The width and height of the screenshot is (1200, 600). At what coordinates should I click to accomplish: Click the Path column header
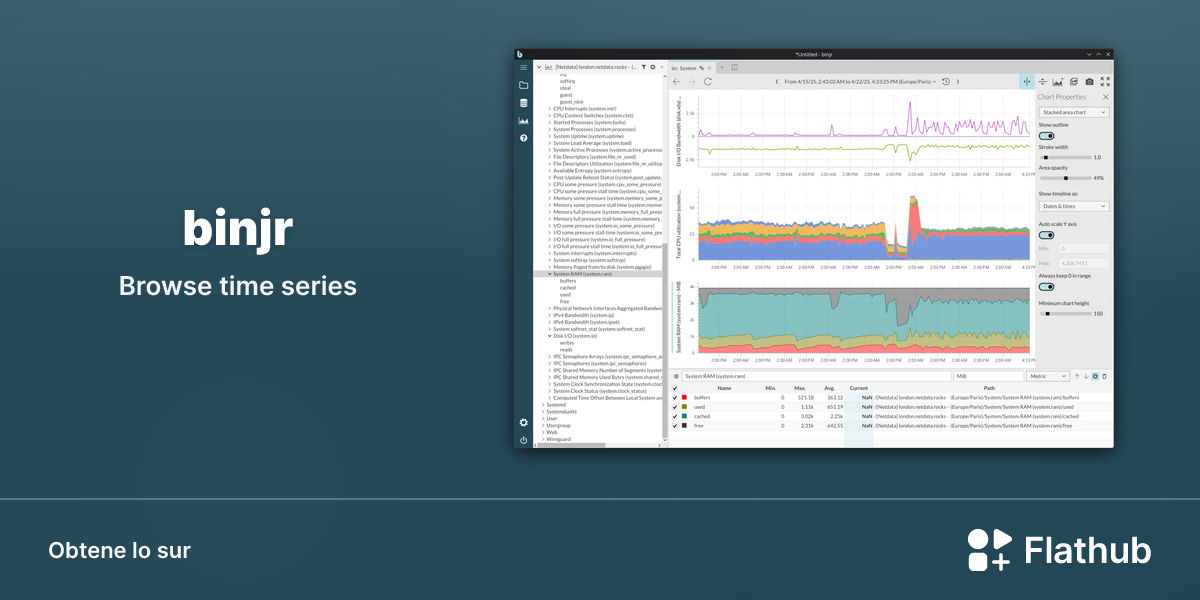(x=989, y=388)
